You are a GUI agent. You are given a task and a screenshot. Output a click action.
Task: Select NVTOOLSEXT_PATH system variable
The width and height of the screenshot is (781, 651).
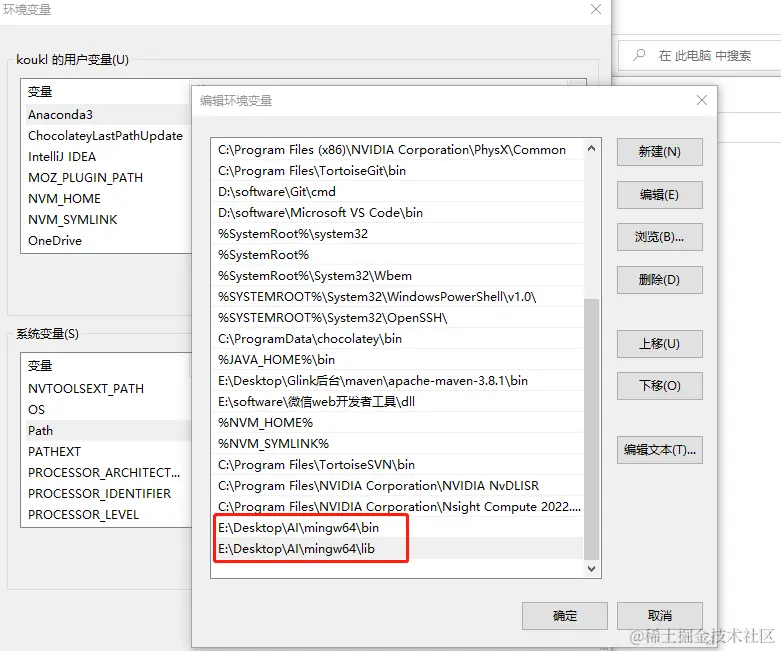click(107, 389)
